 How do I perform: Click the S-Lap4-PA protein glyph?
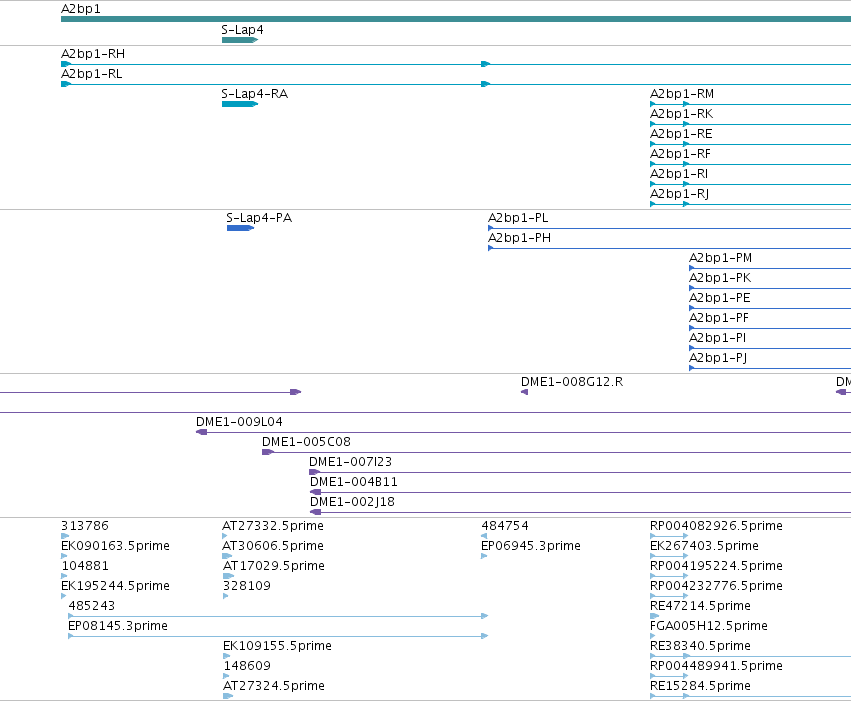click(x=240, y=228)
